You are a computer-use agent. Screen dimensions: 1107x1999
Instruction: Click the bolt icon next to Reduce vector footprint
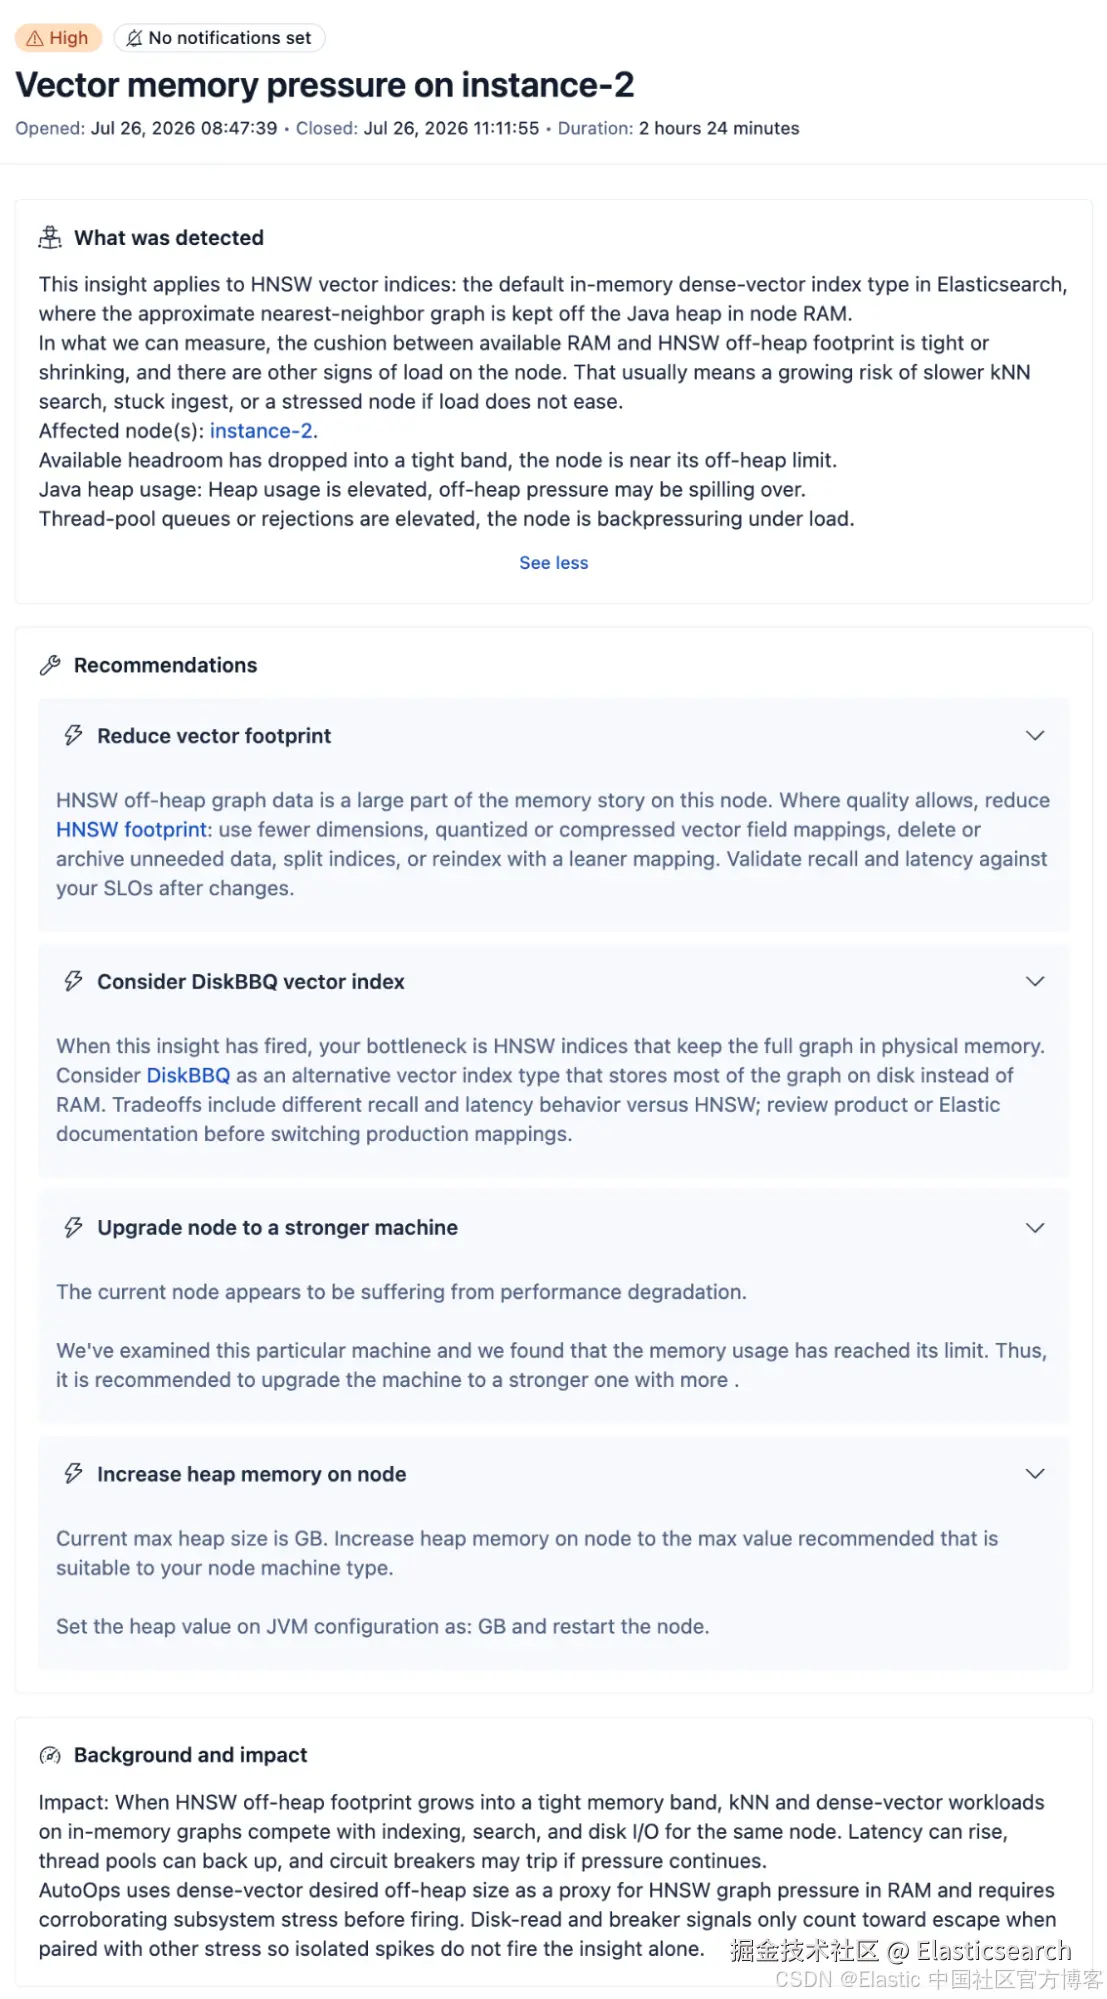[73, 735]
